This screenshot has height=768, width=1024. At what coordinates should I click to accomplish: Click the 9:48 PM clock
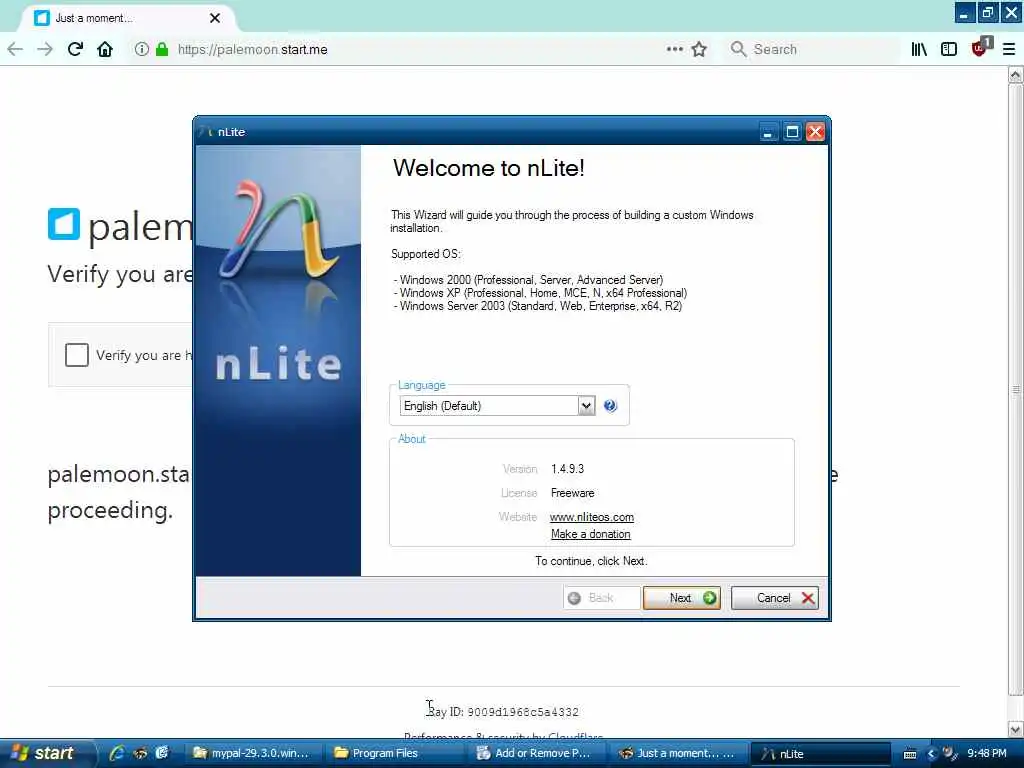[x=987, y=753]
